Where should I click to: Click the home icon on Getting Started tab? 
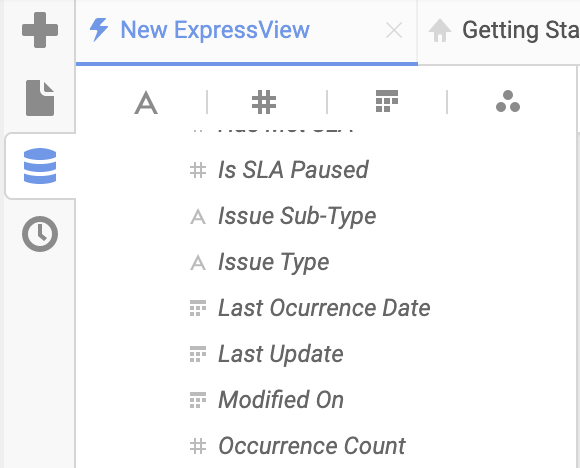440,30
